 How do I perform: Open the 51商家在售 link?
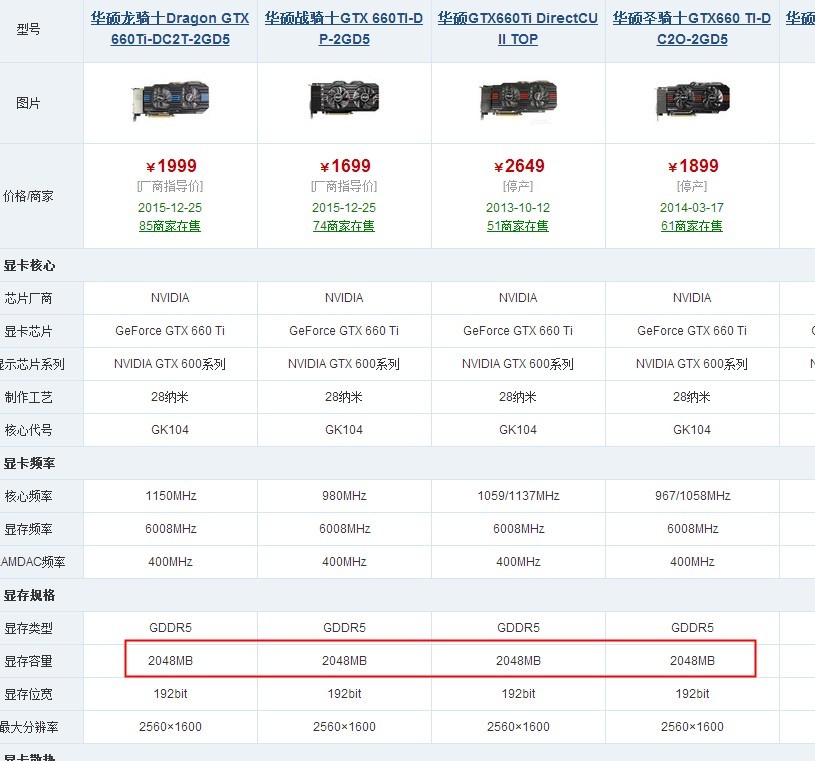(x=518, y=226)
